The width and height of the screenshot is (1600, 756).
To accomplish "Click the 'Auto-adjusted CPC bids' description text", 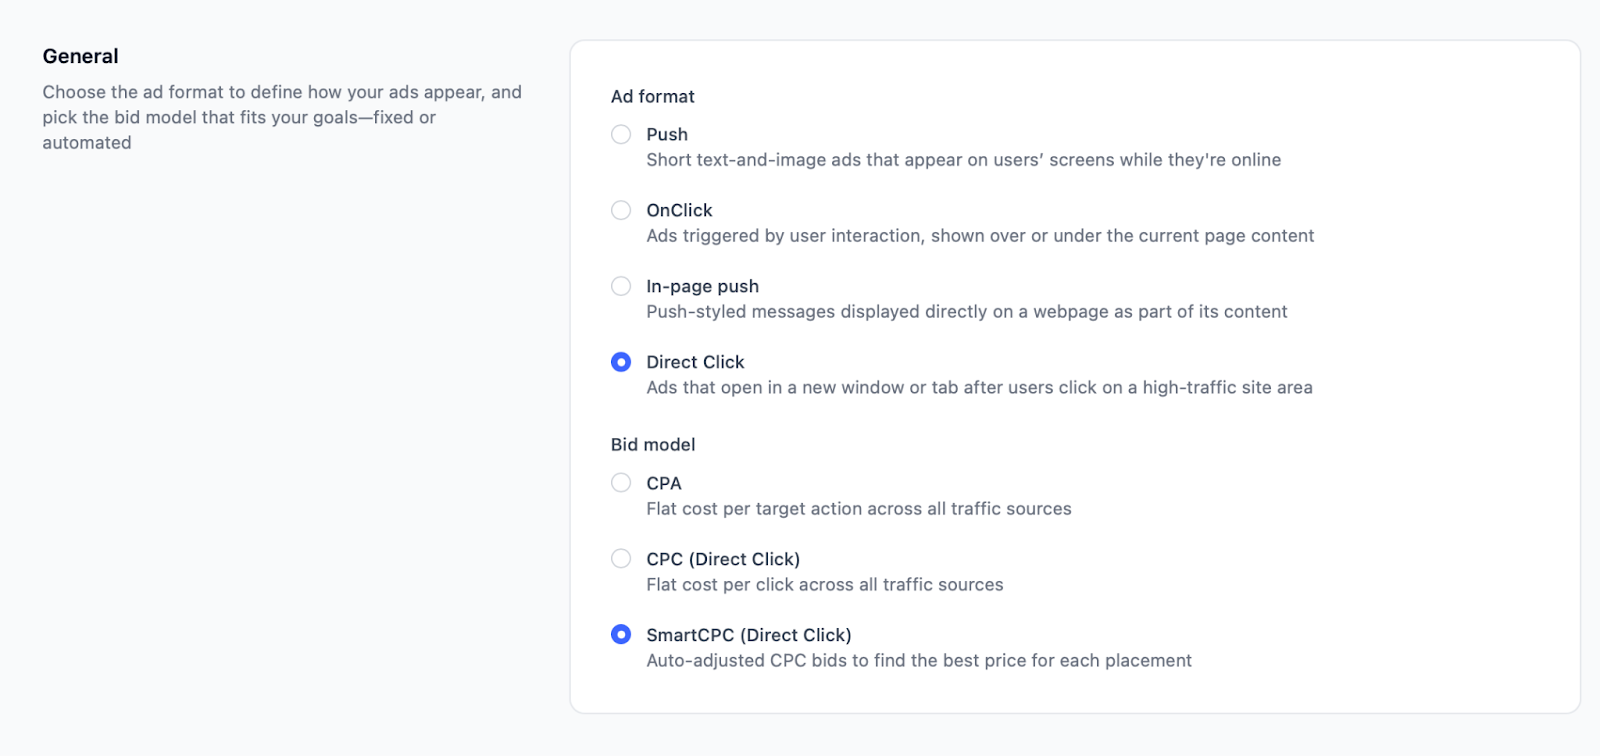I will pyautogui.click(x=918, y=661).
